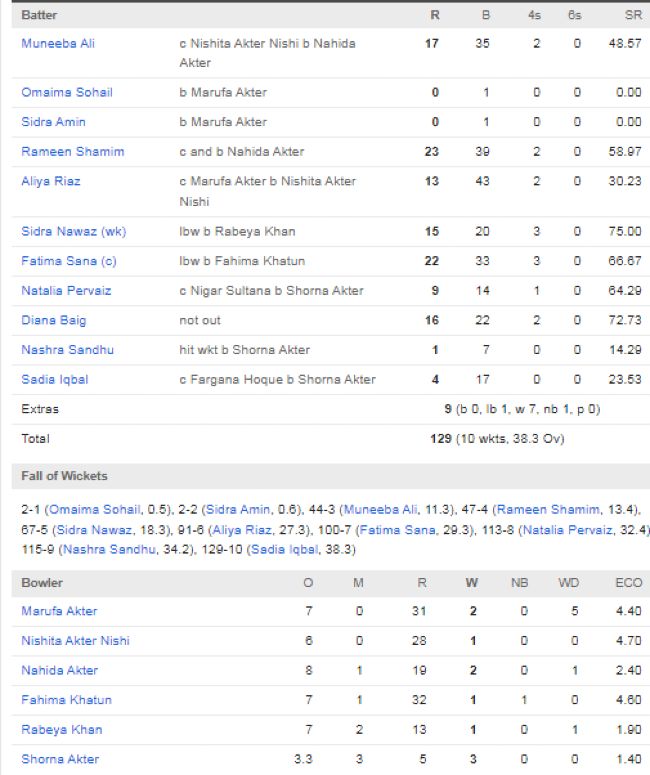This screenshot has width=650, height=775.
Task: Open Natalia Pervaiz in the batting table
Action: (66, 291)
